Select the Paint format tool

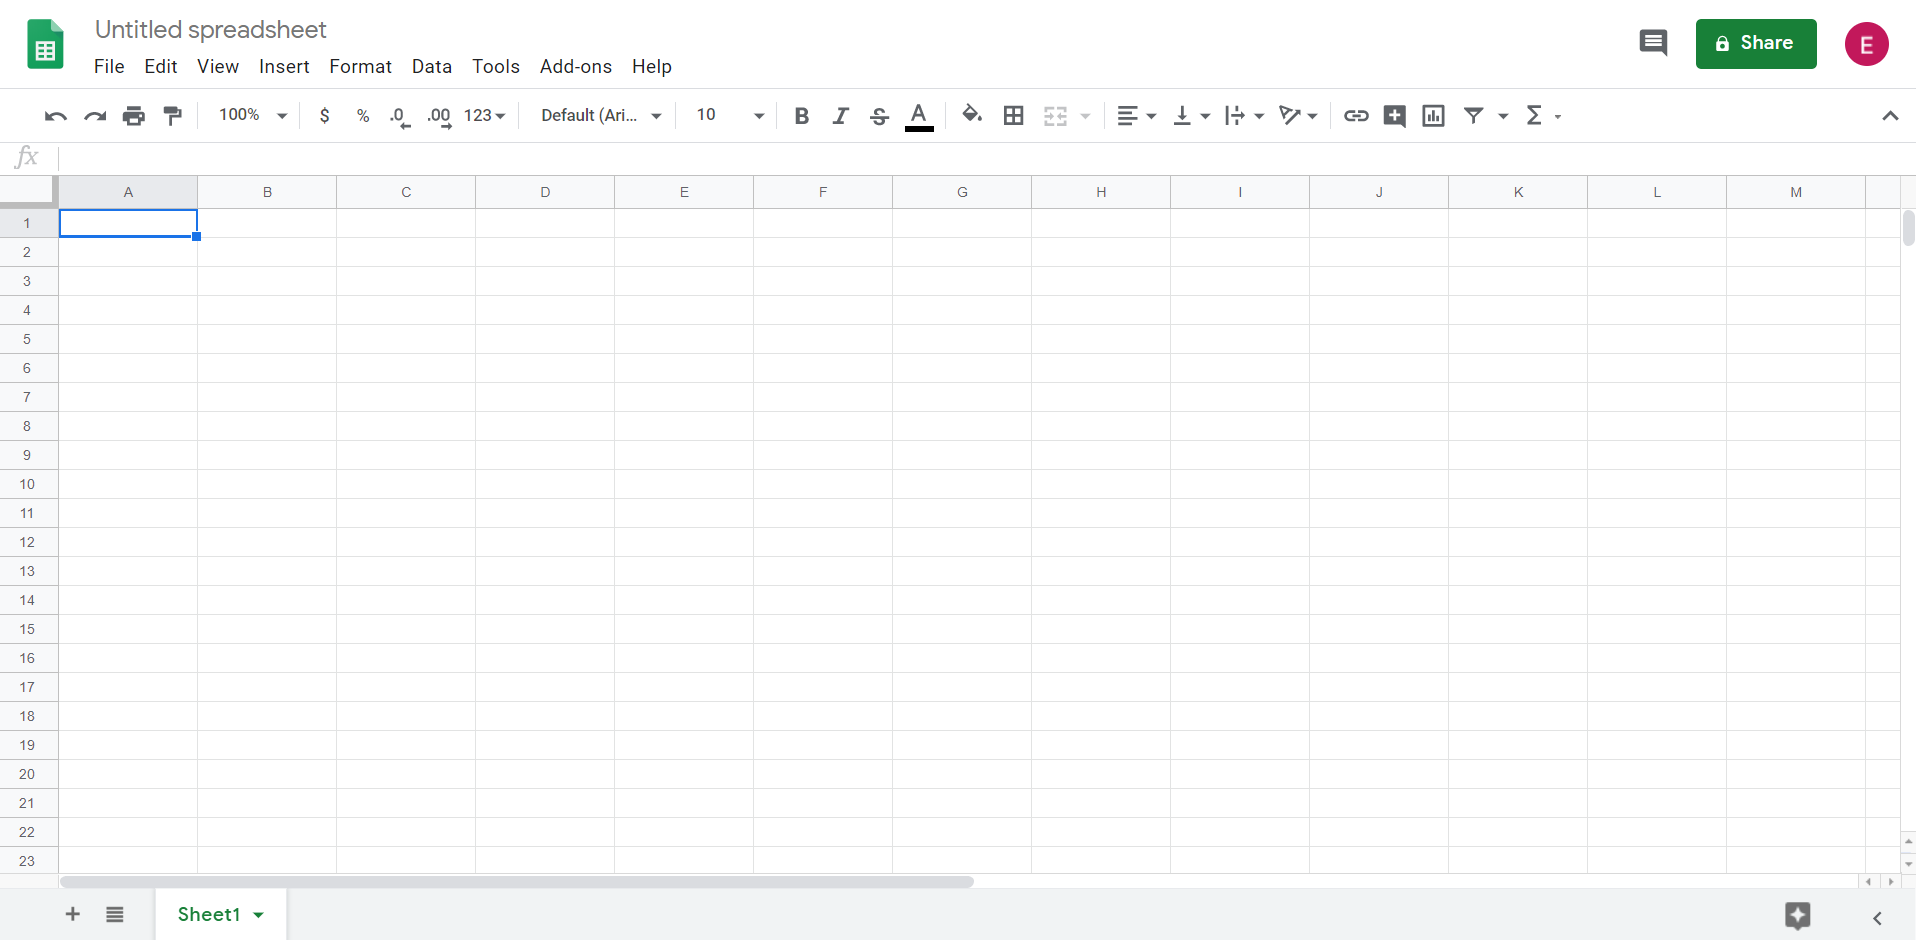click(x=173, y=116)
